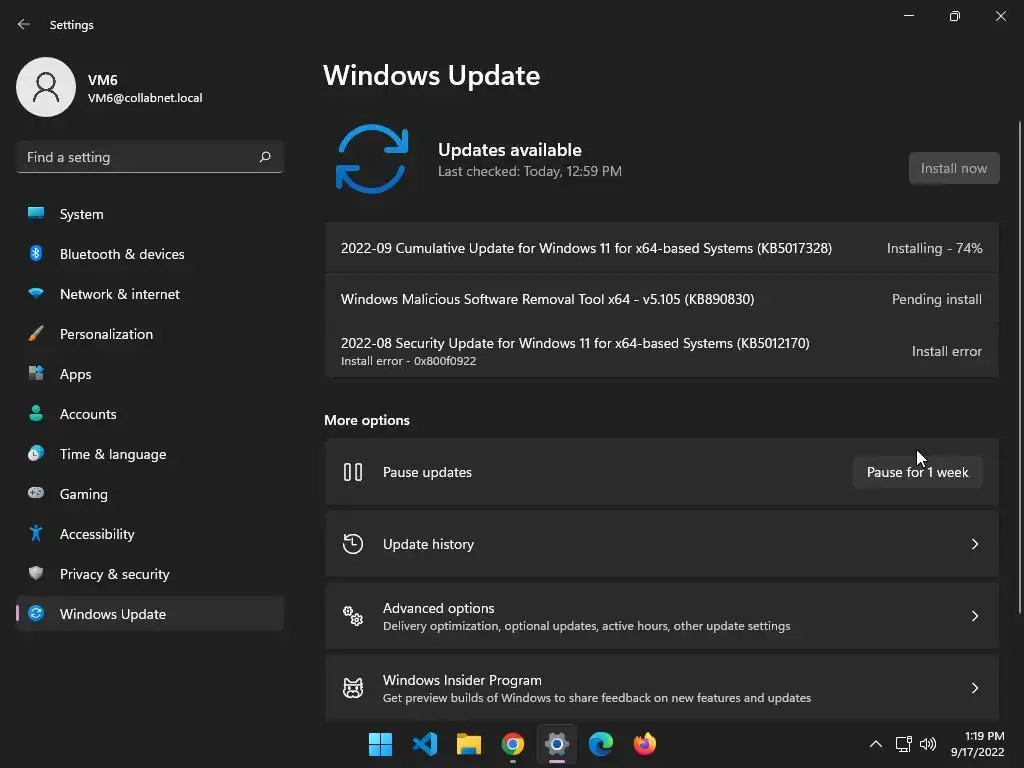Click the Windows Insider cat icon
This screenshot has width=1024, height=768.
click(353, 688)
